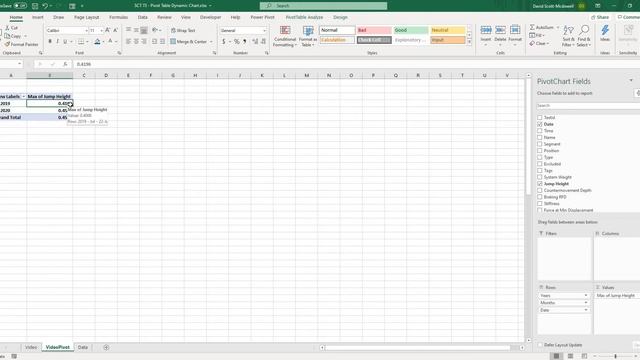
Task: Open the Row Labels filter dropdown
Action: coord(23,97)
